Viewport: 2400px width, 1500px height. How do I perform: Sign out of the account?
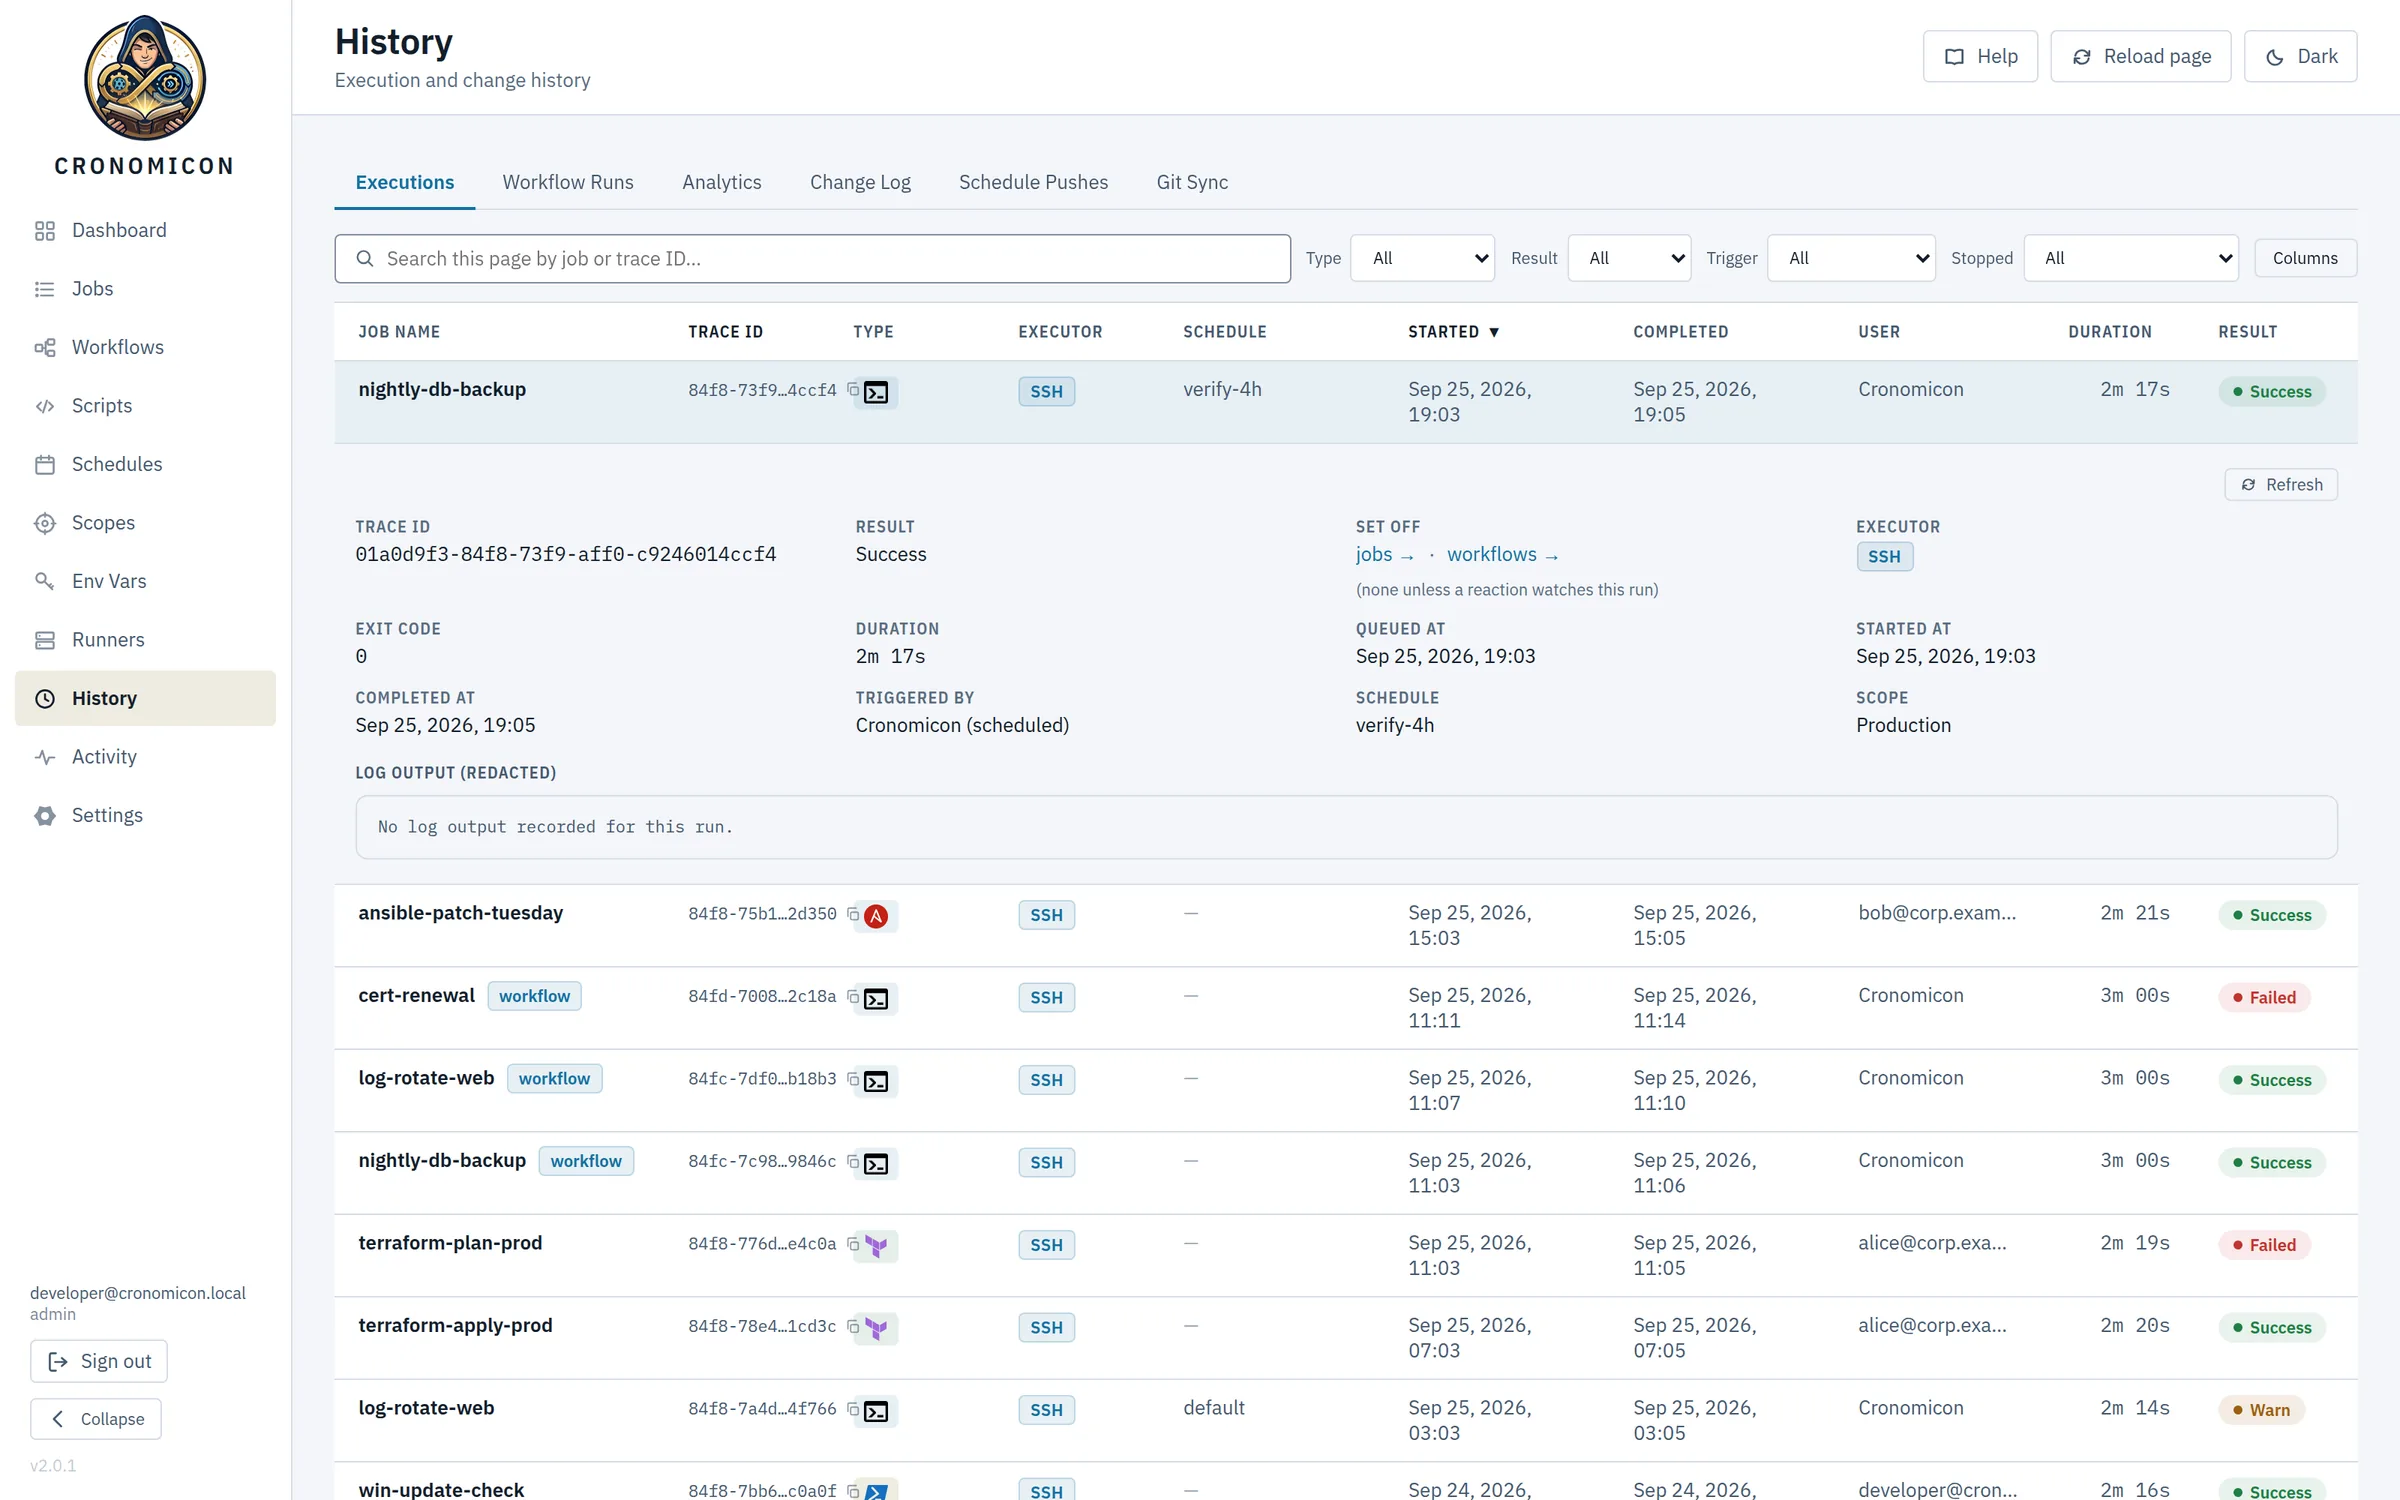click(x=99, y=1361)
